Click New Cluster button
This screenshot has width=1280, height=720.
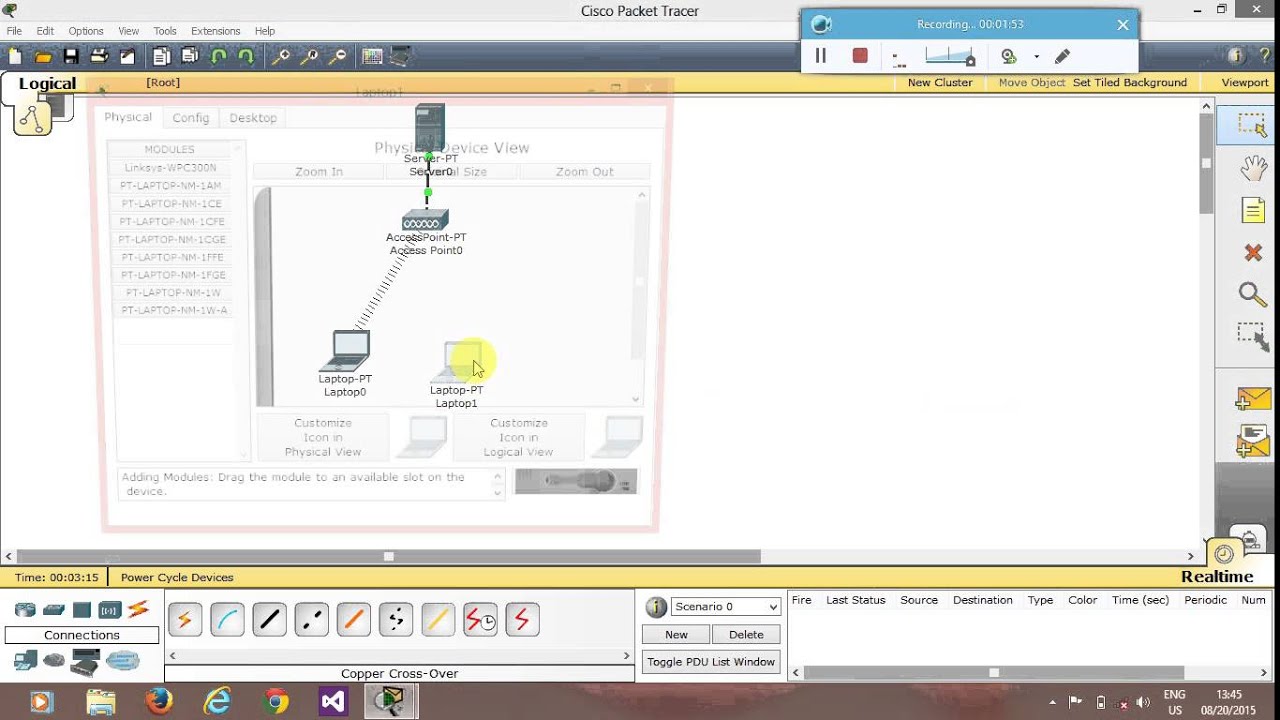[x=940, y=82]
